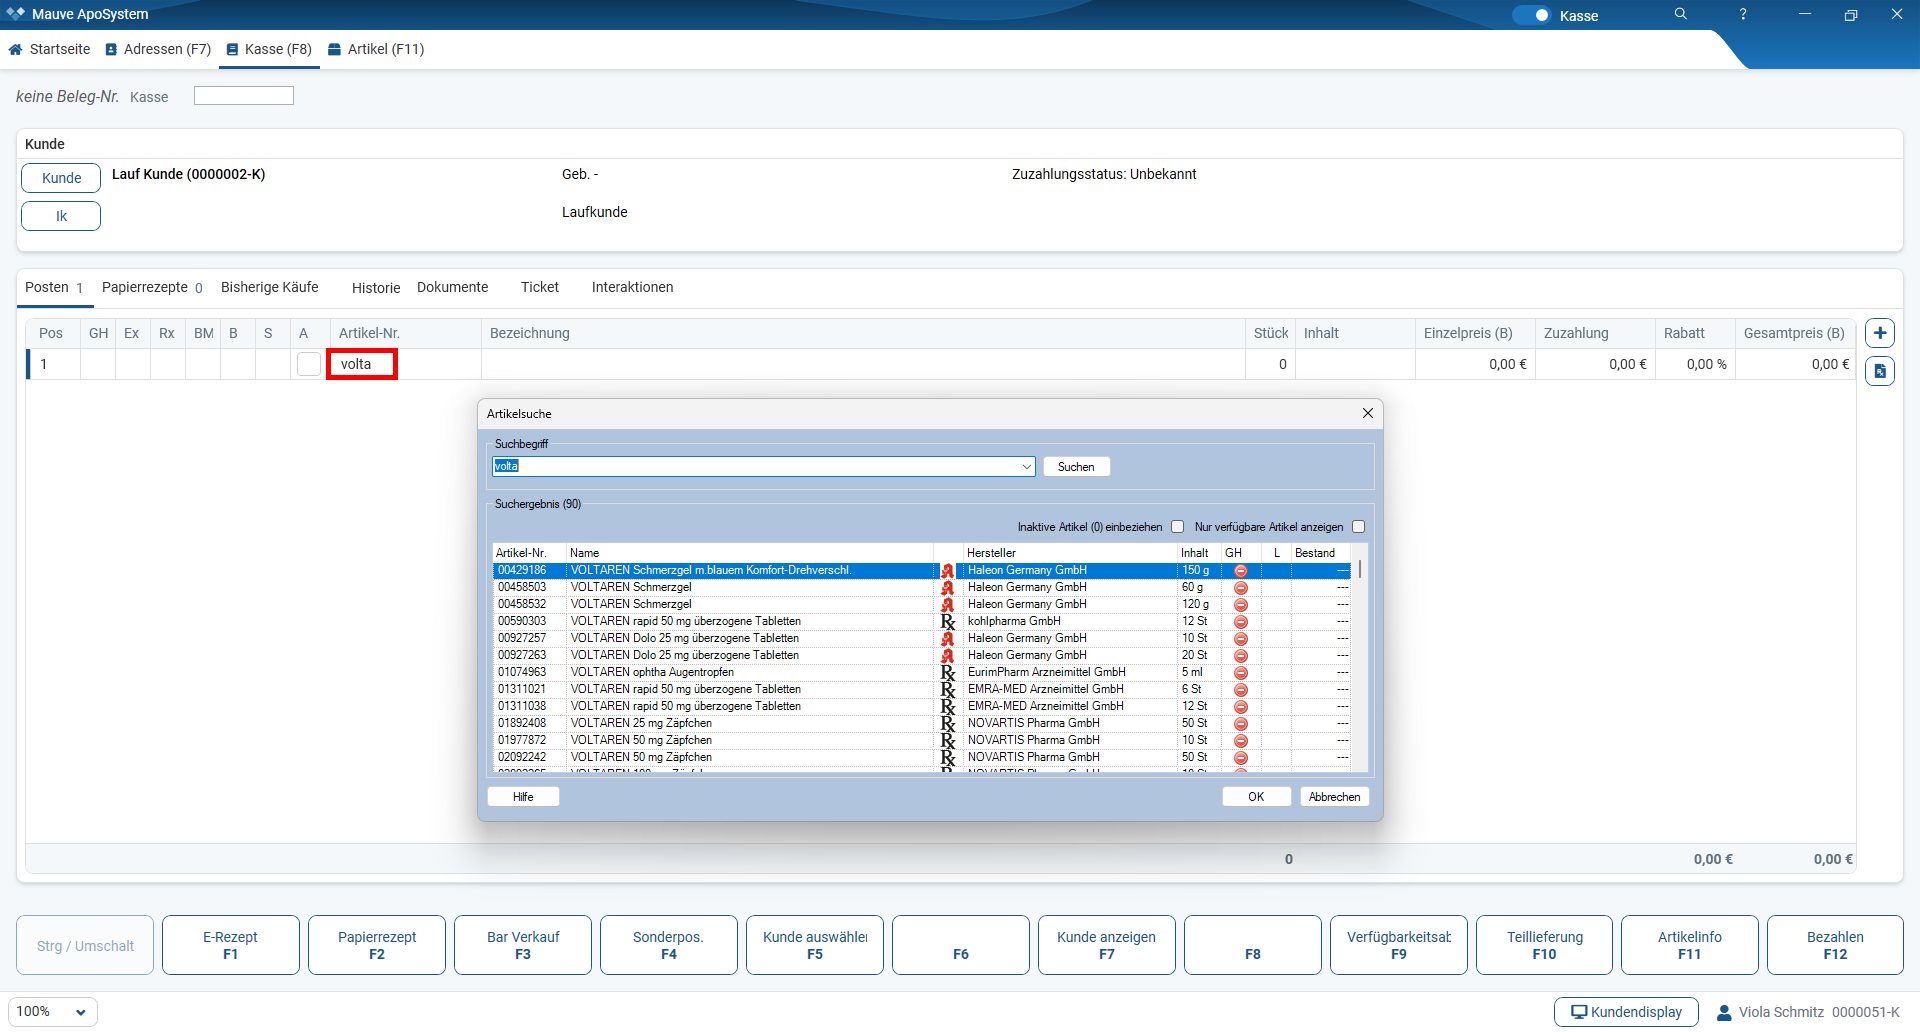Sort results by Artikel-Nr. column in dialog
This screenshot has height=1032, width=1920.
[x=529, y=553]
